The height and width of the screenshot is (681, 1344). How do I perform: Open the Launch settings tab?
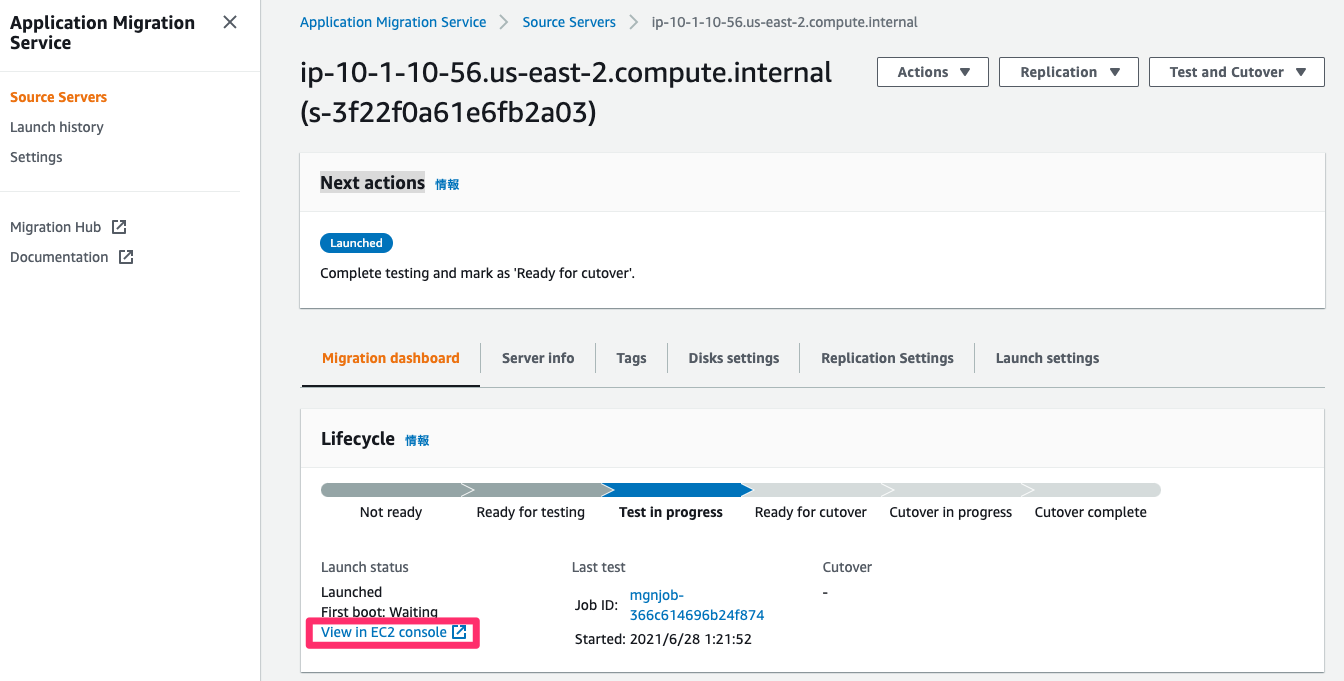point(1047,358)
